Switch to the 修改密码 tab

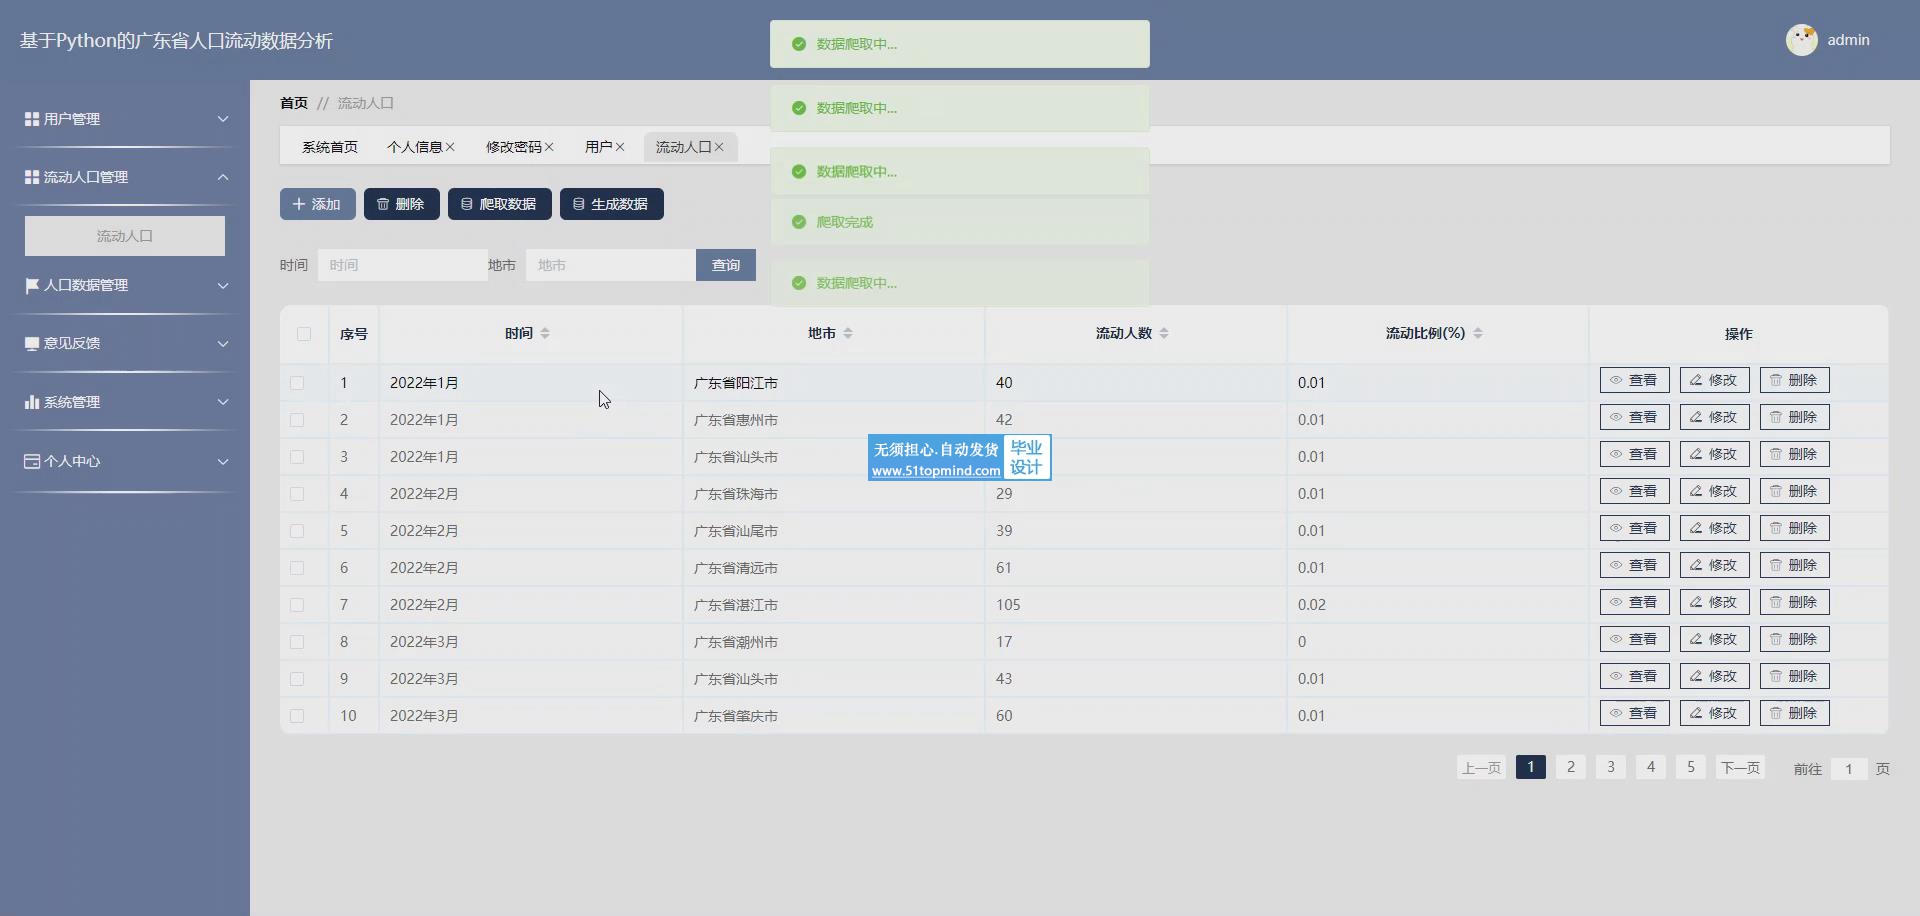click(513, 147)
